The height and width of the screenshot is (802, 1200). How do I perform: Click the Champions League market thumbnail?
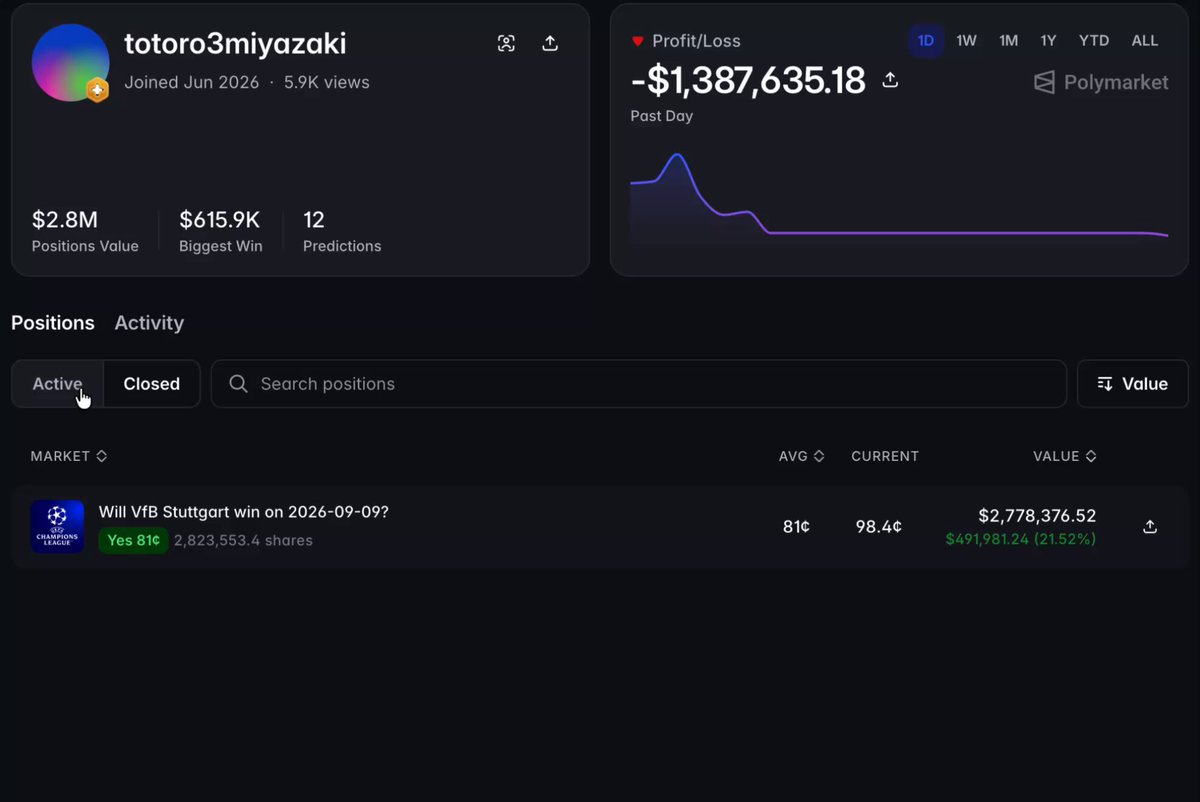click(x=57, y=527)
